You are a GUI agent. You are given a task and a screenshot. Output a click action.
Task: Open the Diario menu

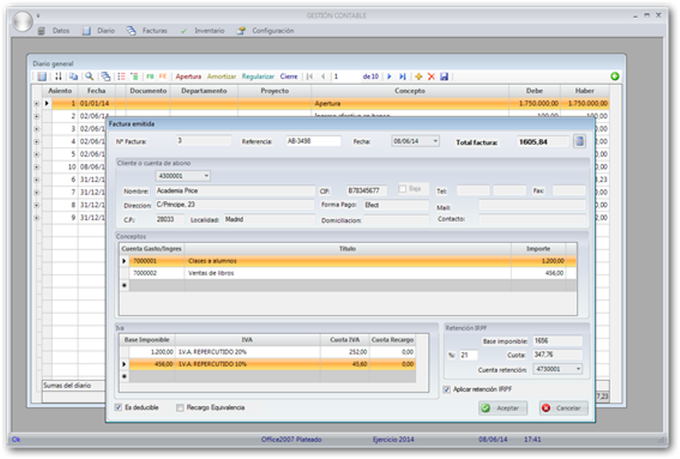coord(106,31)
